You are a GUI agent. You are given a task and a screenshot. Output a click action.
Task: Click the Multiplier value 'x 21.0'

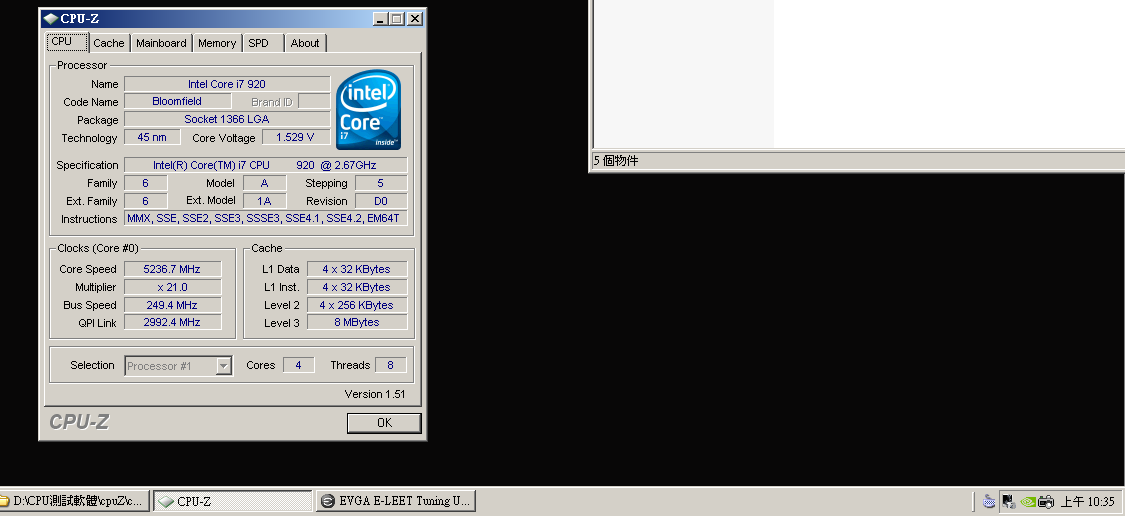point(172,287)
